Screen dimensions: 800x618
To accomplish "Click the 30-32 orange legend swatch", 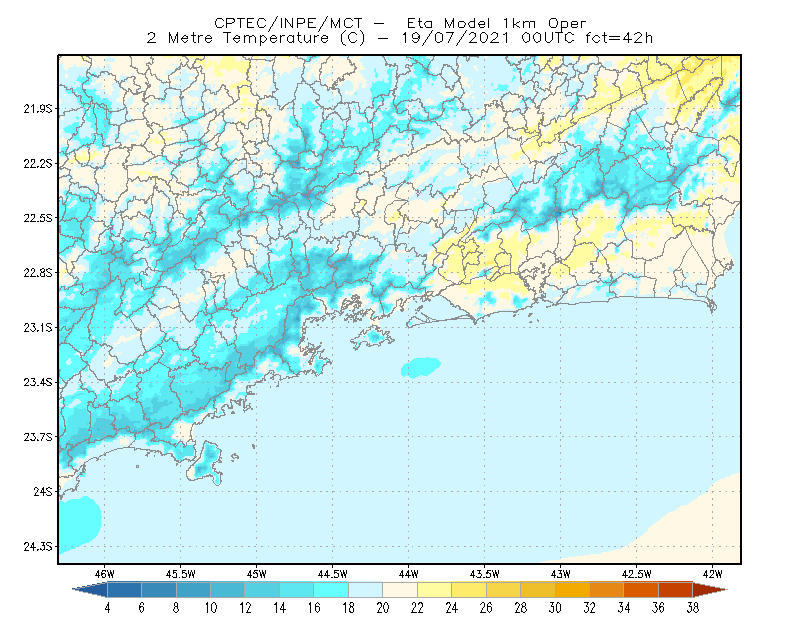I will [x=572, y=590].
